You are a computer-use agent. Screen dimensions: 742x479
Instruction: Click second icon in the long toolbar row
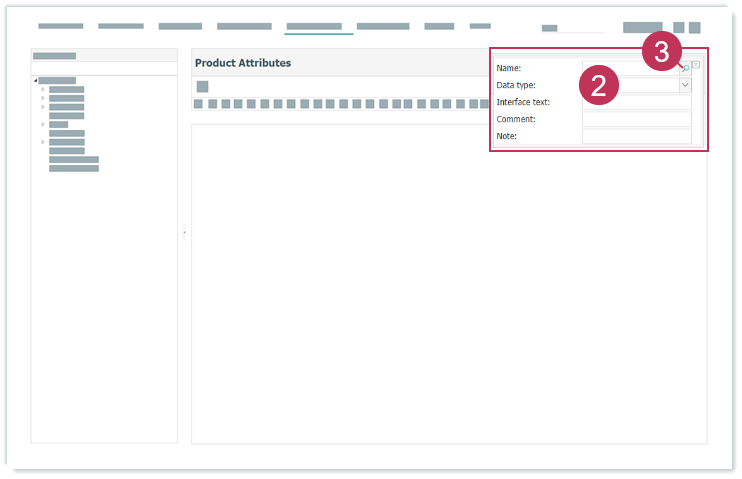(211, 104)
